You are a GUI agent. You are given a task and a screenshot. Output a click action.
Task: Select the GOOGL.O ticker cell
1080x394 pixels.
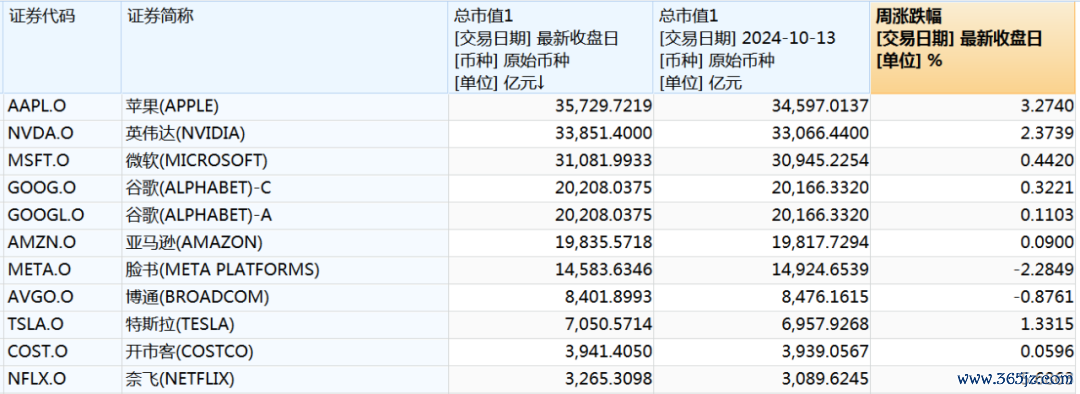(62, 215)
